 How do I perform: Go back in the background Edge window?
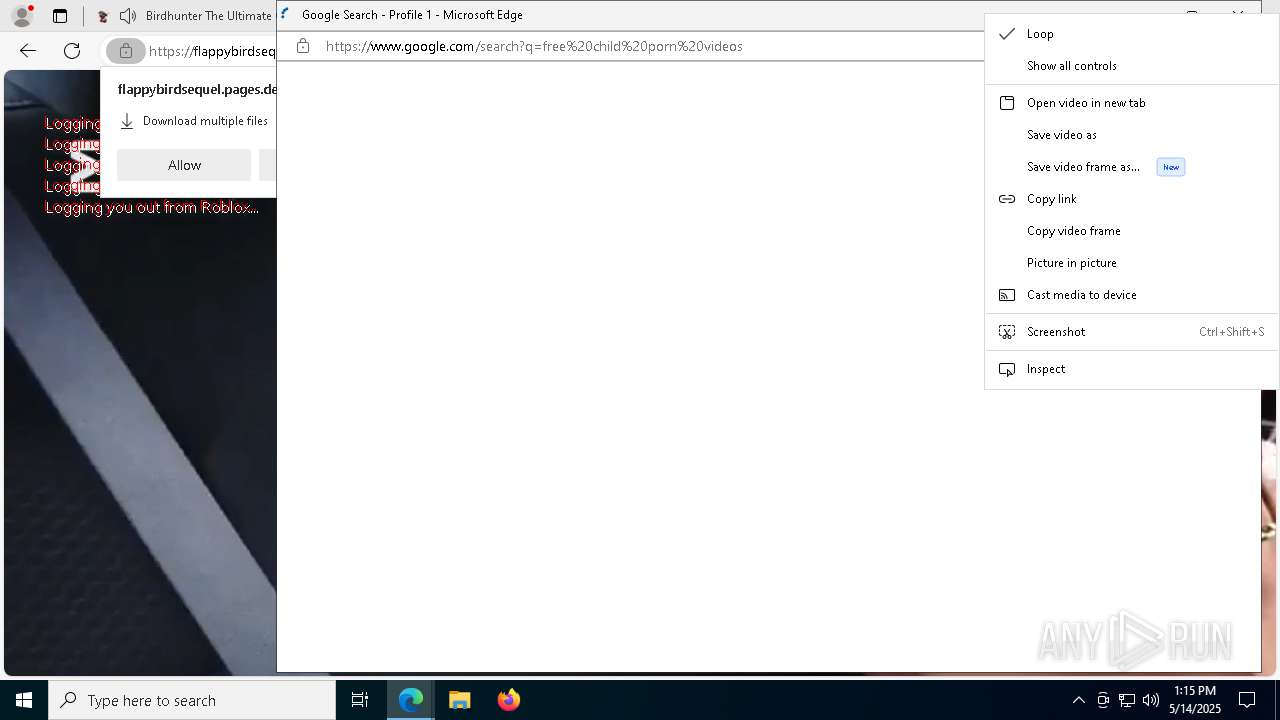tap(28, 51)
